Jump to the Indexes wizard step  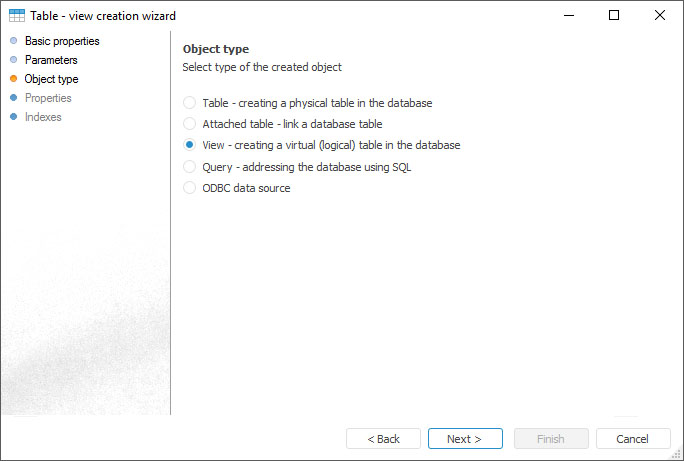pyautogui.click(x=43, y=117)
